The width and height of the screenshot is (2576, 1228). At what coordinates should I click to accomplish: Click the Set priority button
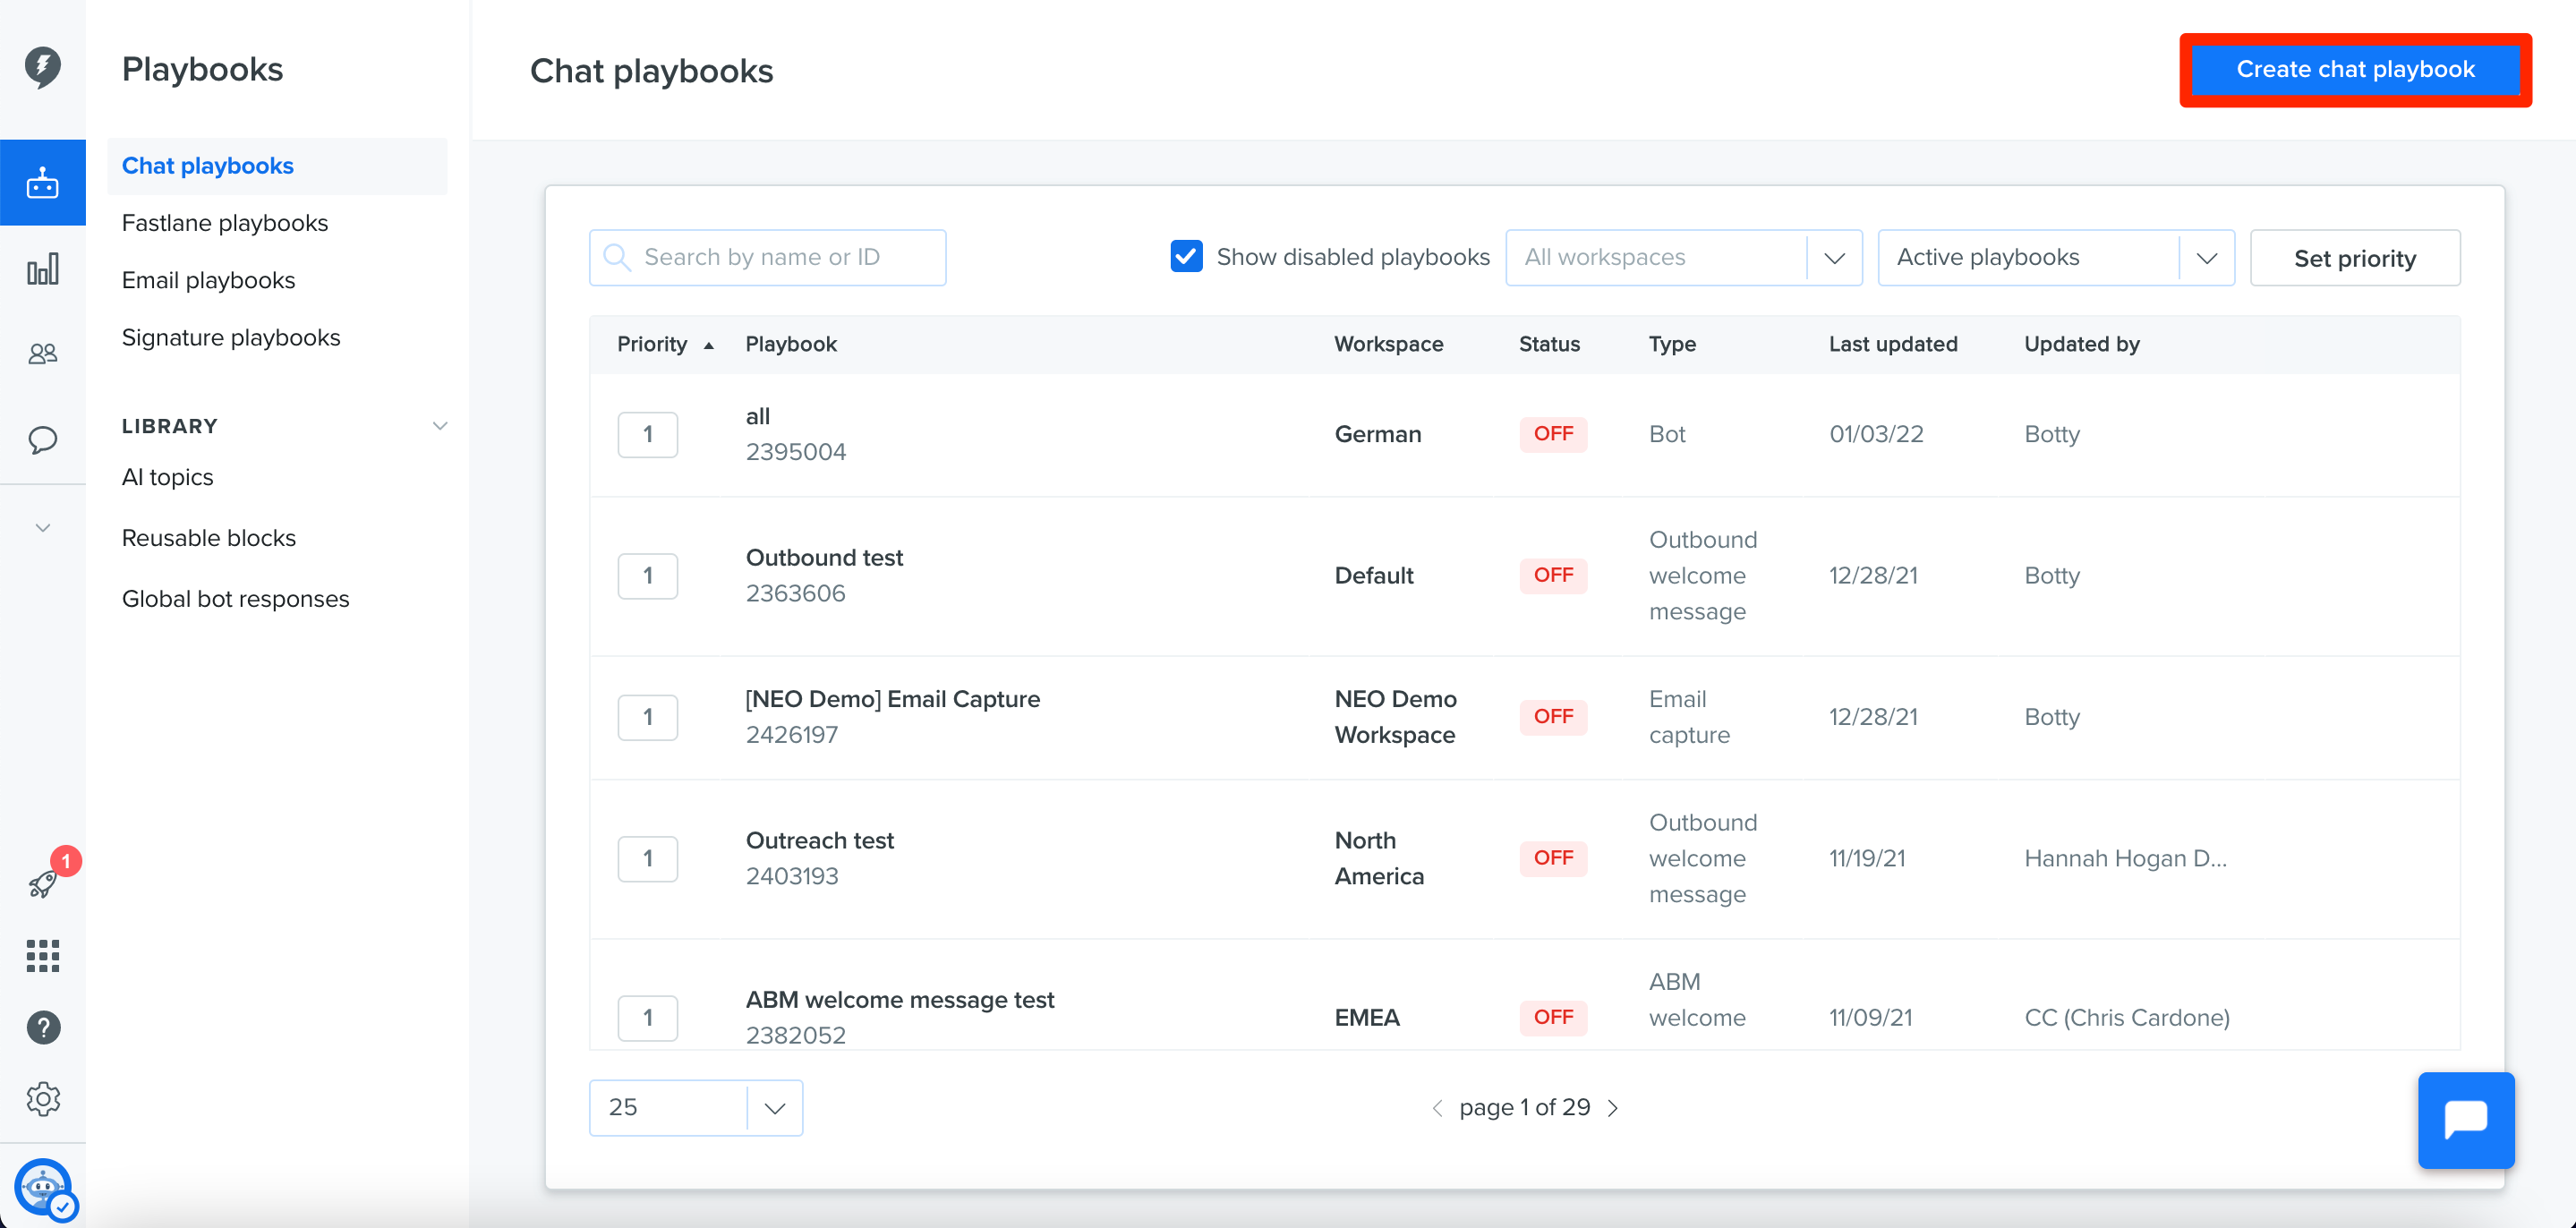(2355, 258)
